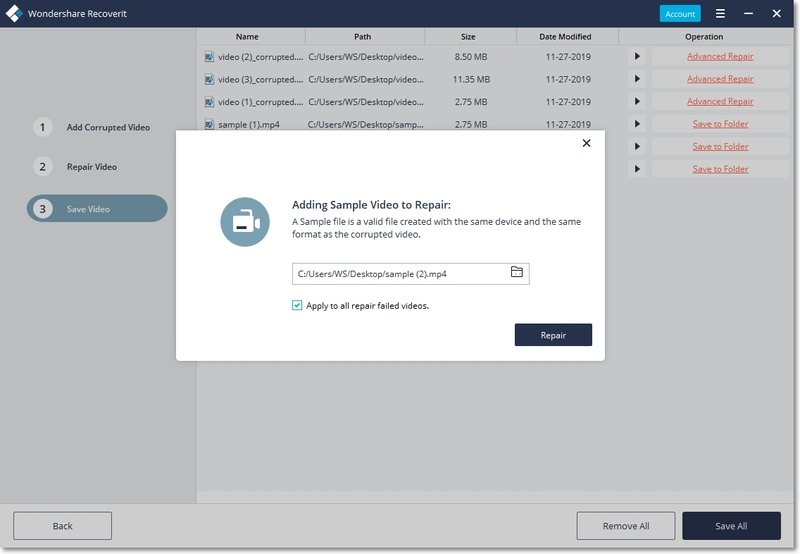
Task: Click the Wondershare Recoverit logo icon
Action: [x=14, y=14]
